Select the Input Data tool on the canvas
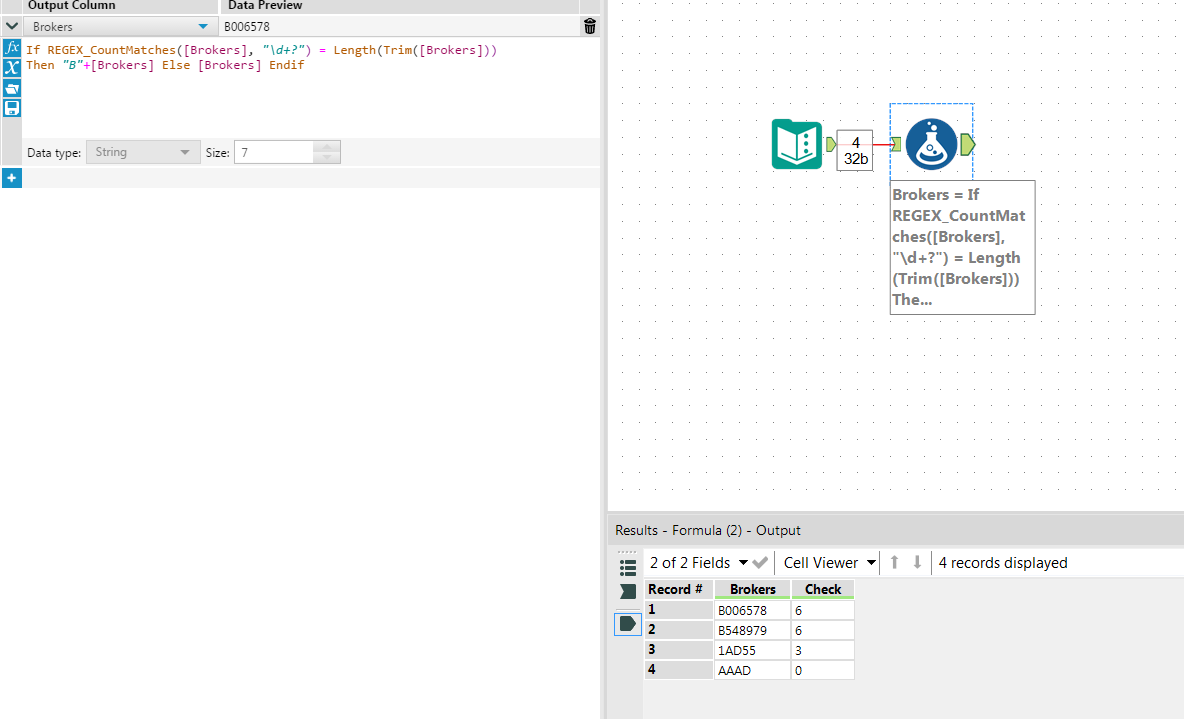Screen dimensions: 1184x719 point(797,144)
